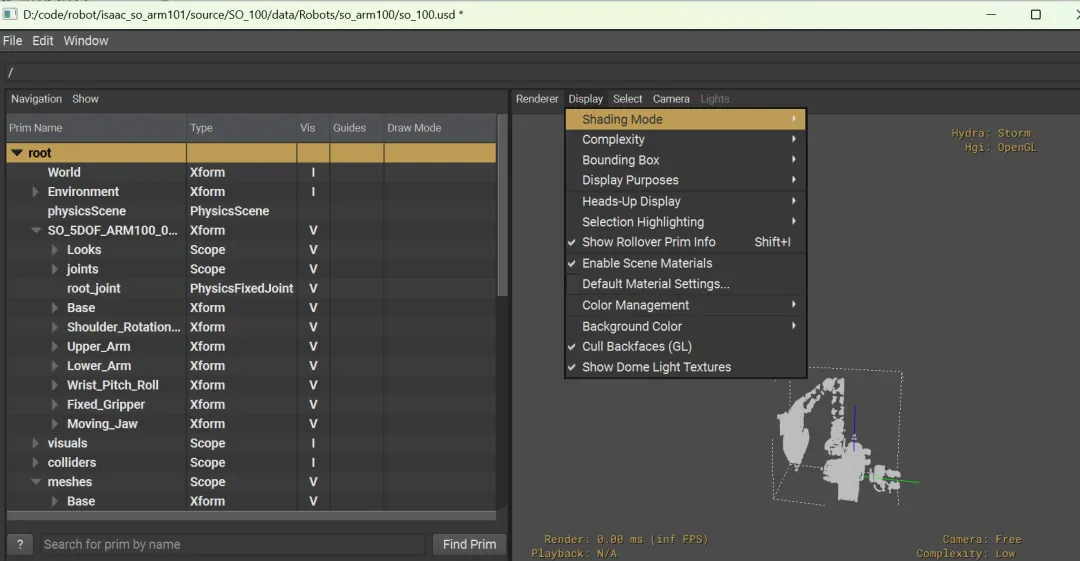This screenshot has height=561, width=1080.
Task: Expand the Upper_Arm prim
Action: [x=54, y=346]
